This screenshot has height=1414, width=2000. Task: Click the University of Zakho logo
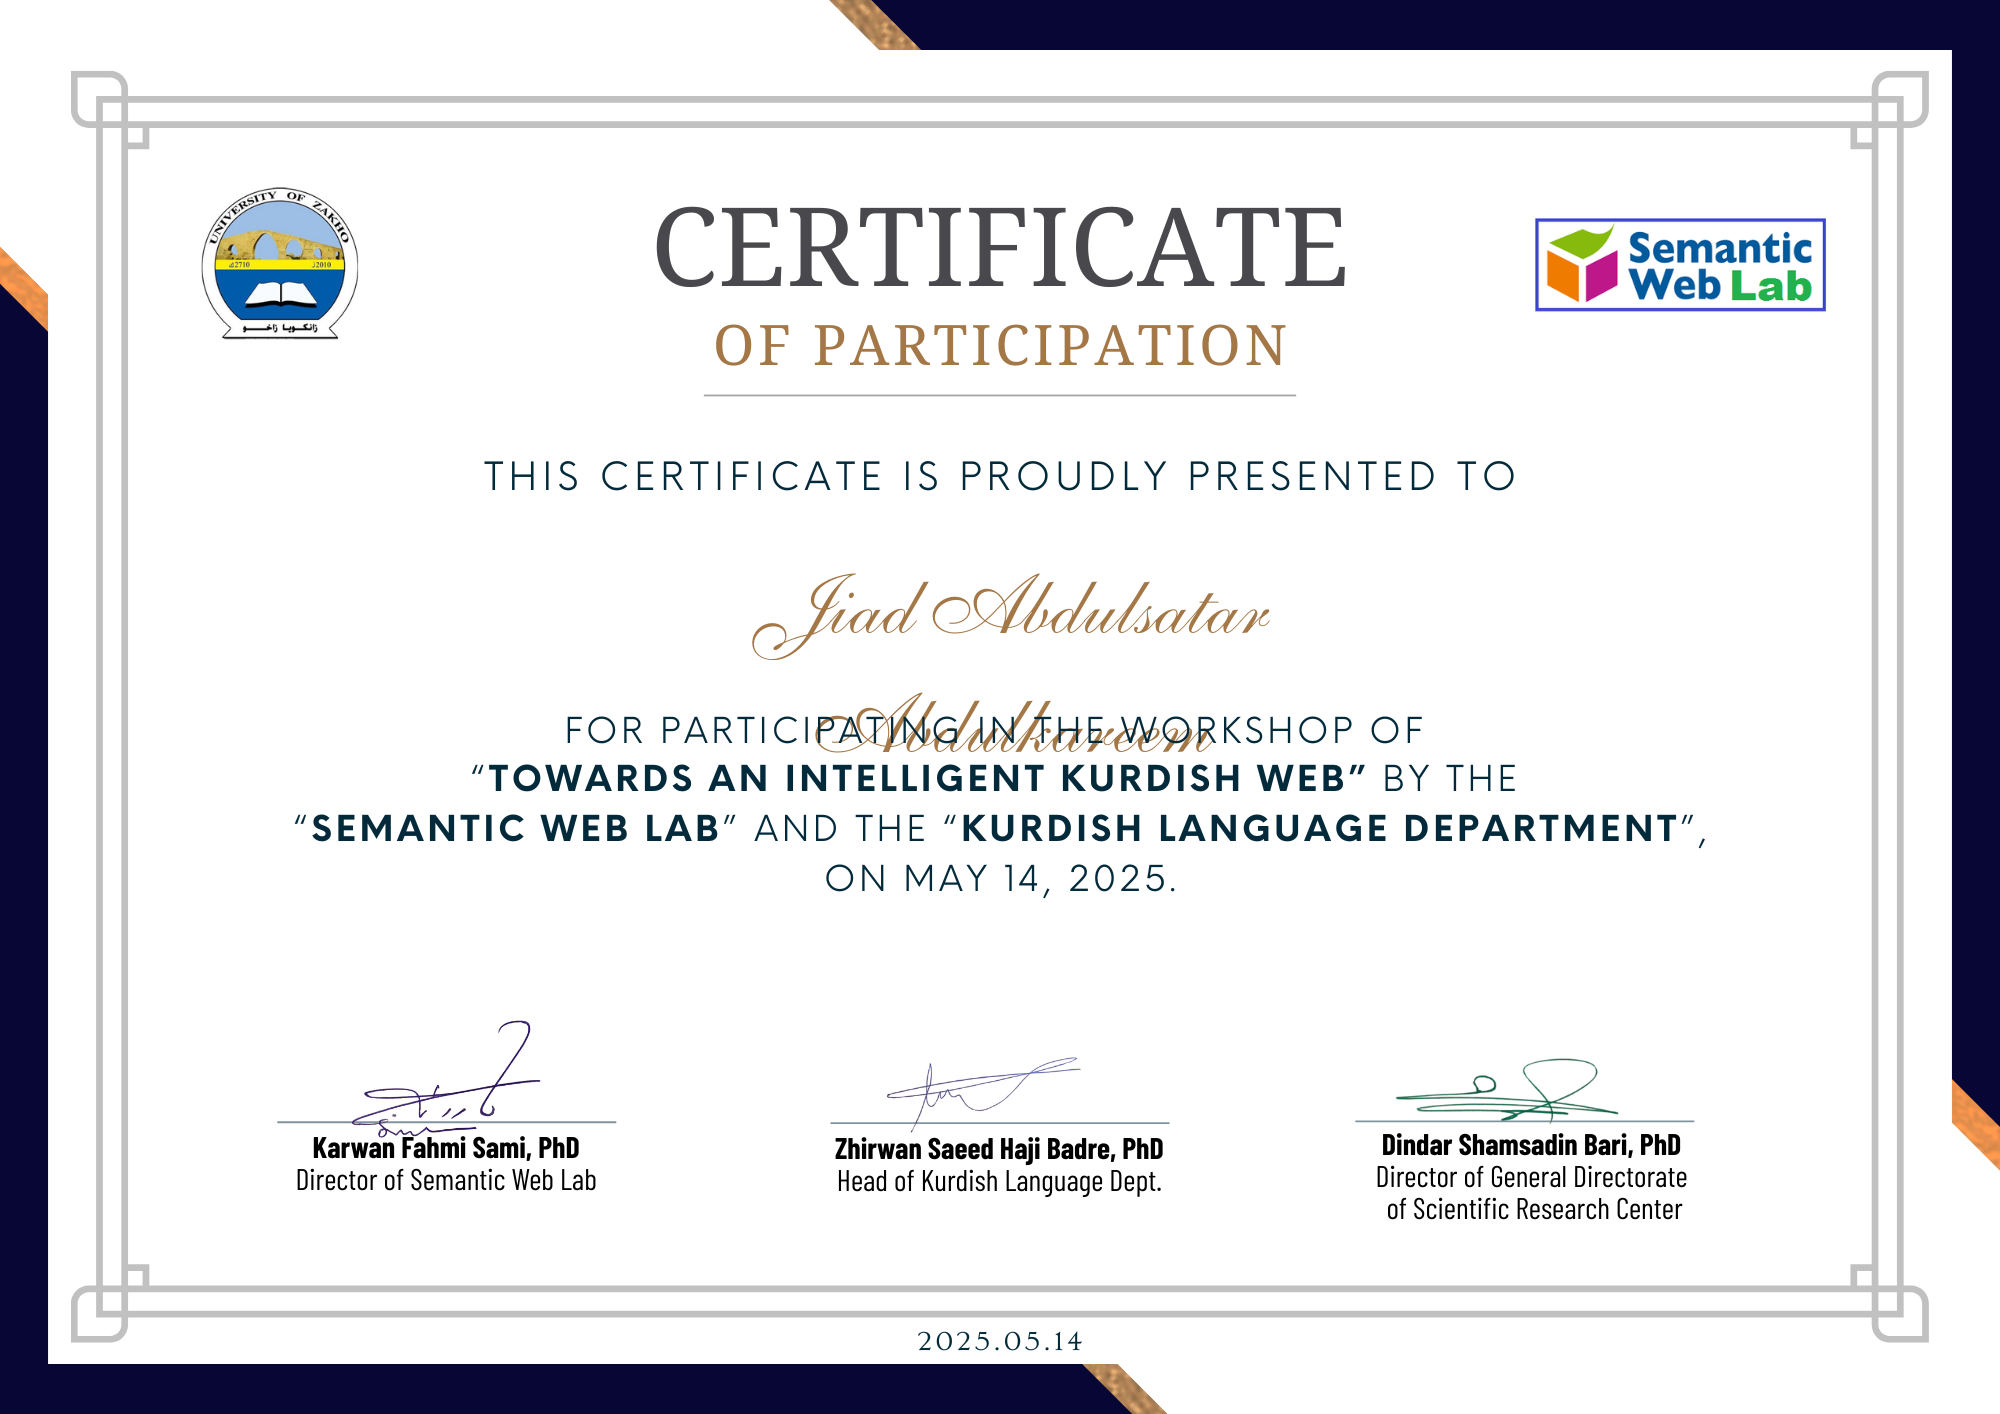pyautogui.click(x=280, y=263)
